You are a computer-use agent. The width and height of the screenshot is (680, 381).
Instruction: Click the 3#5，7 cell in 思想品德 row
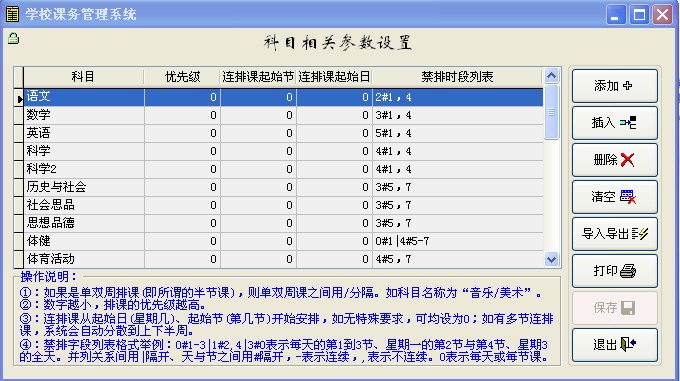click(458, 223)
